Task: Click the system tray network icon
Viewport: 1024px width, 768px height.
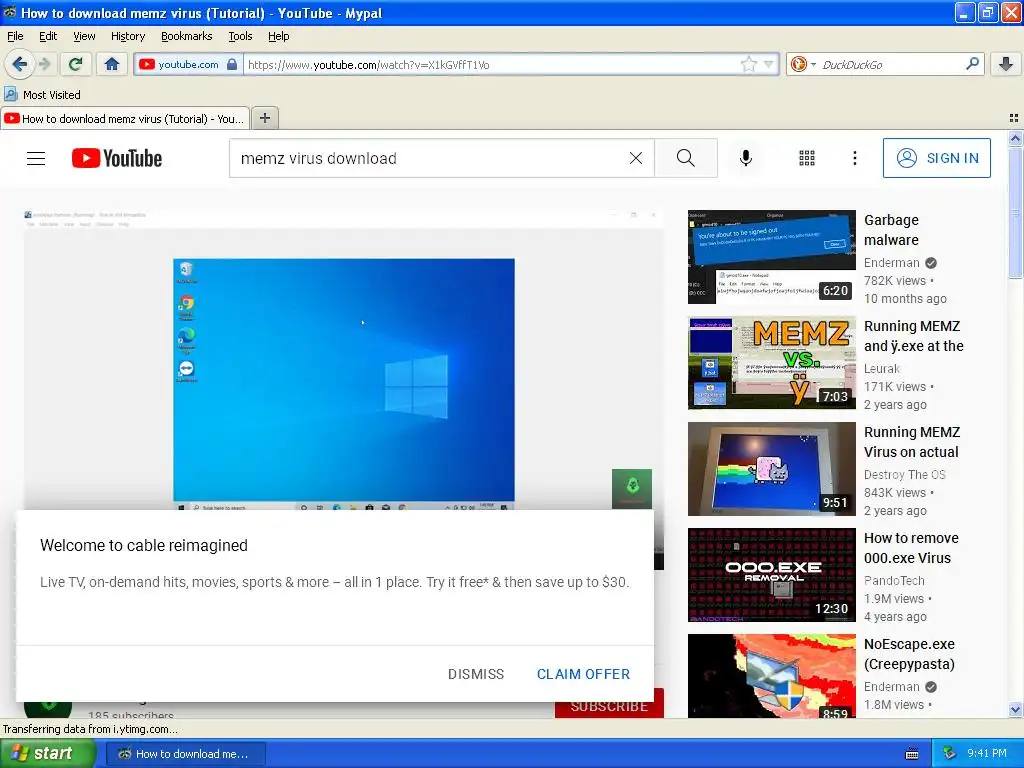Action: tap(950, 754)
